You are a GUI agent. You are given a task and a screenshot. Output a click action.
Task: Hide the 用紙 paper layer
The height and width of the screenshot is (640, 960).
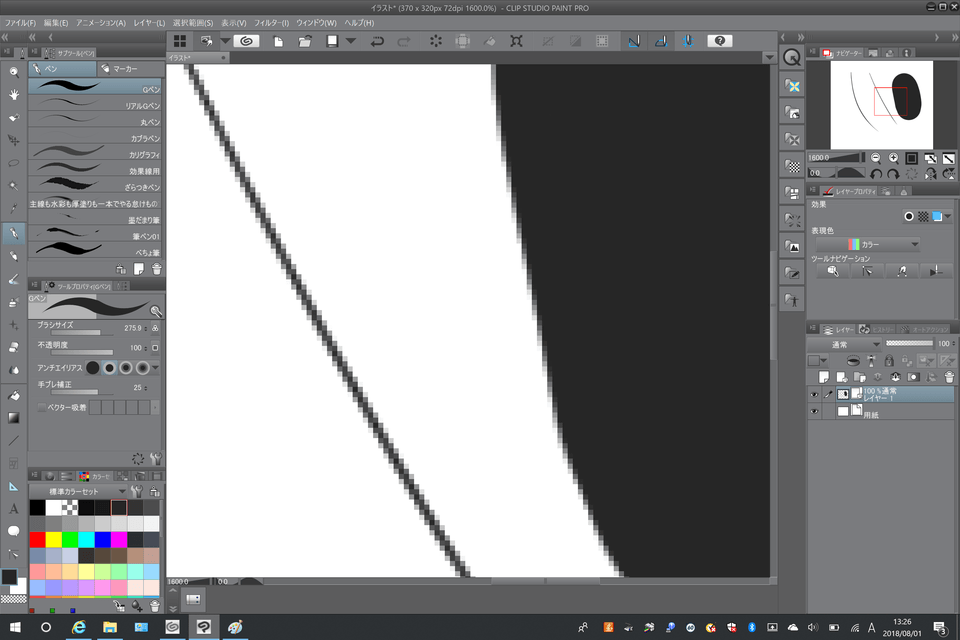click(x=814, y=411)
